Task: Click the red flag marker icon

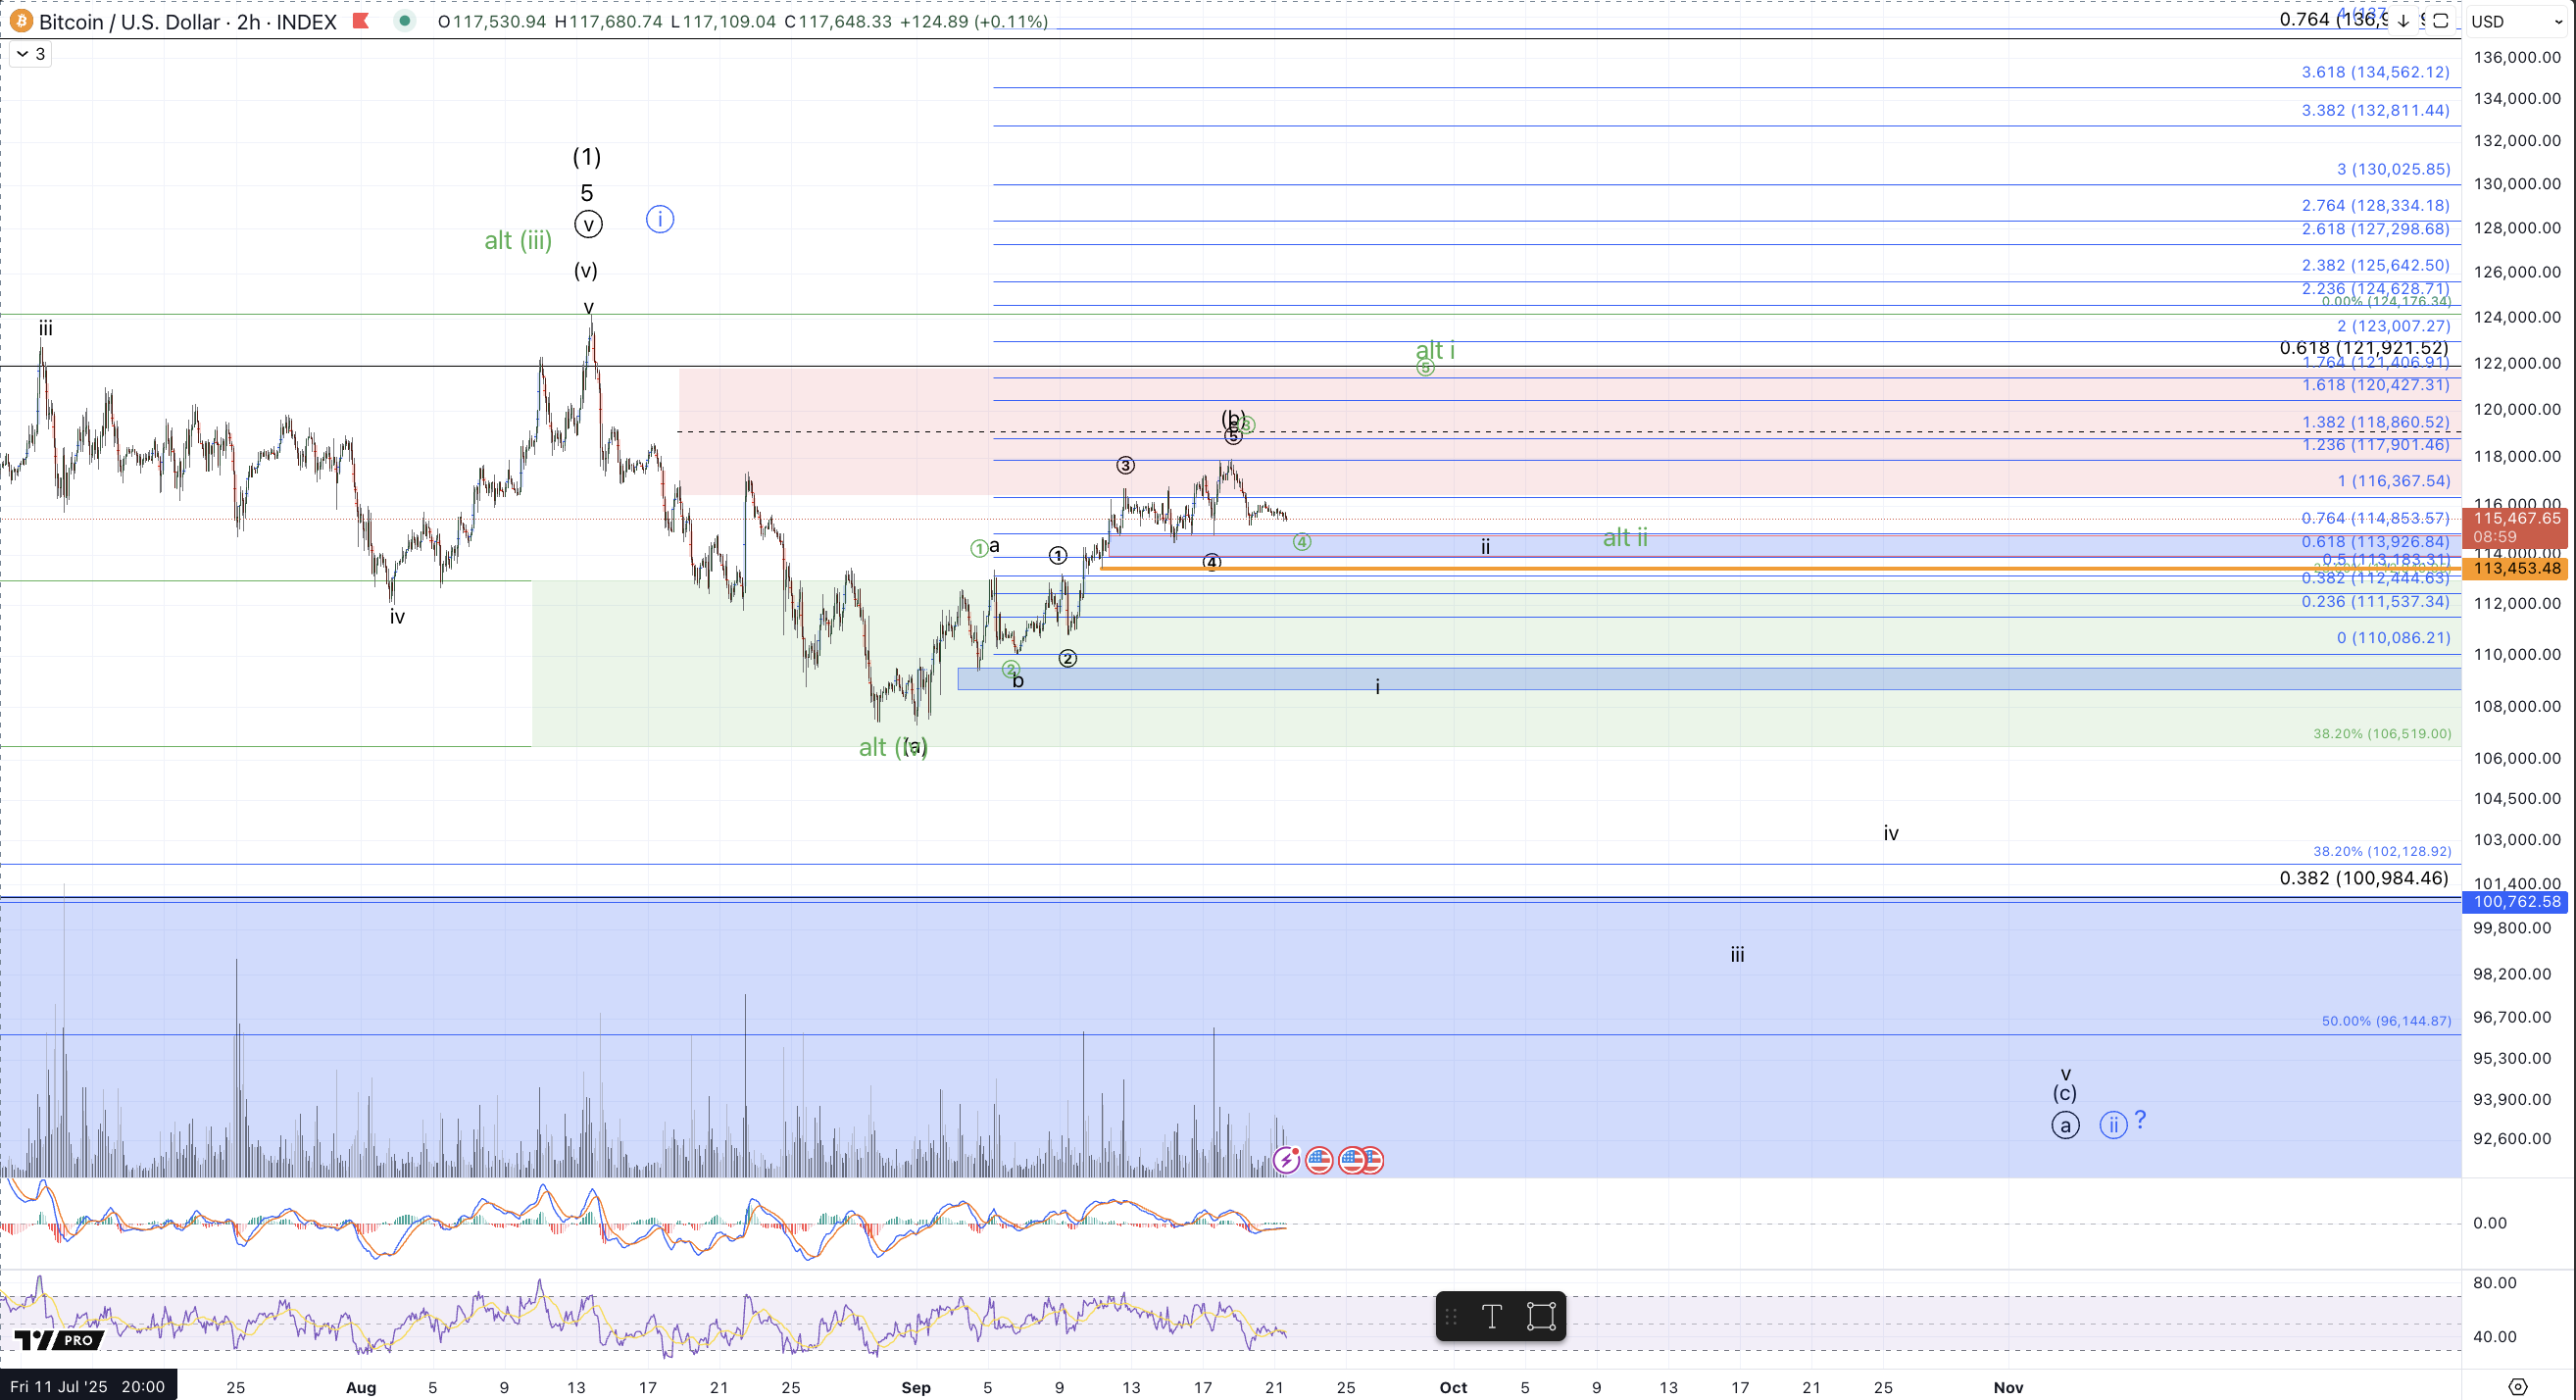Action: [x=362, y=21]
